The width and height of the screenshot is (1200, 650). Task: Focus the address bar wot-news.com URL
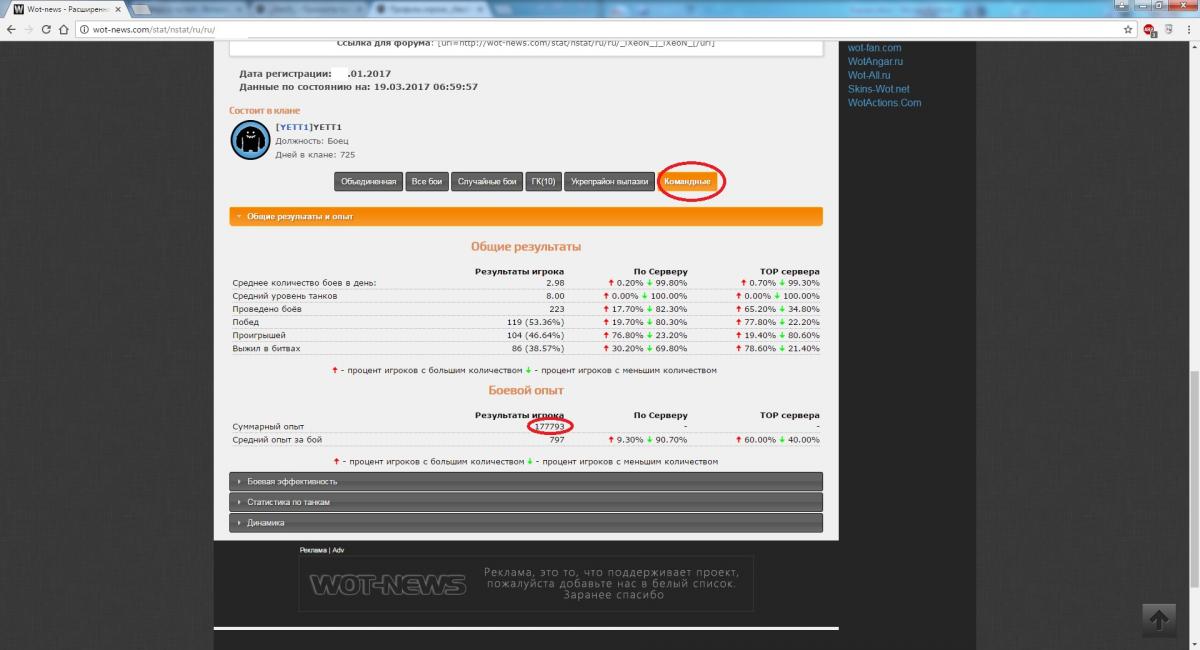click(600, 30)
